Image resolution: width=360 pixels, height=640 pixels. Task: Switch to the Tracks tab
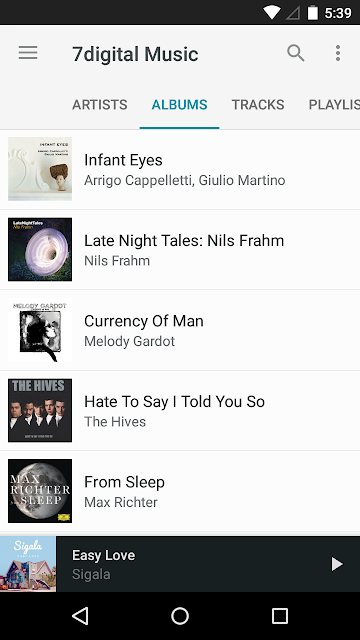pos(258,105)
